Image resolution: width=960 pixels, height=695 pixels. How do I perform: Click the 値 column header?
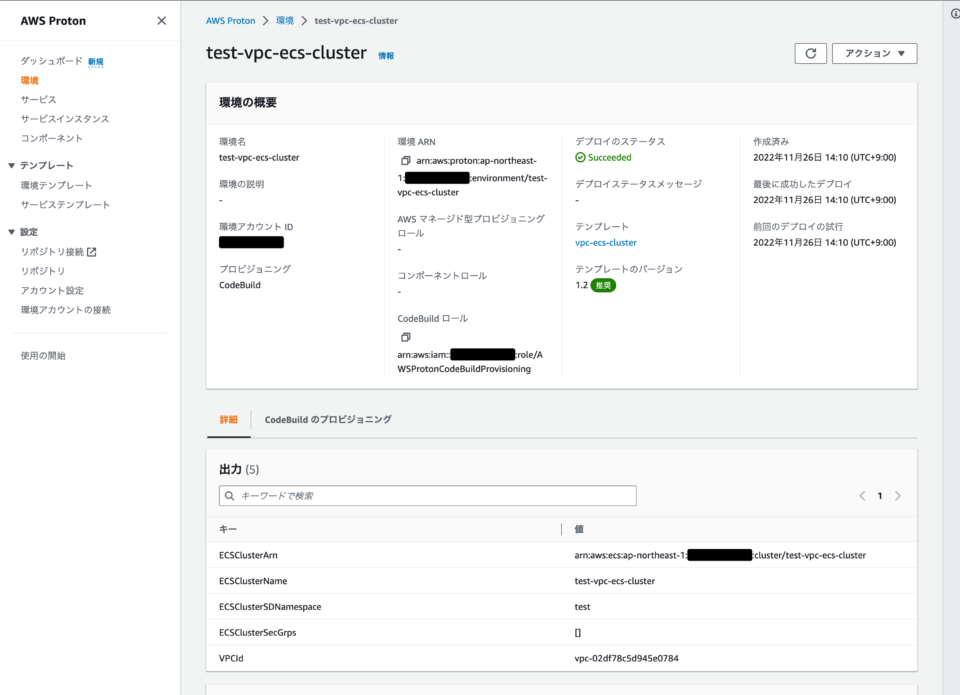coord(579,529)
